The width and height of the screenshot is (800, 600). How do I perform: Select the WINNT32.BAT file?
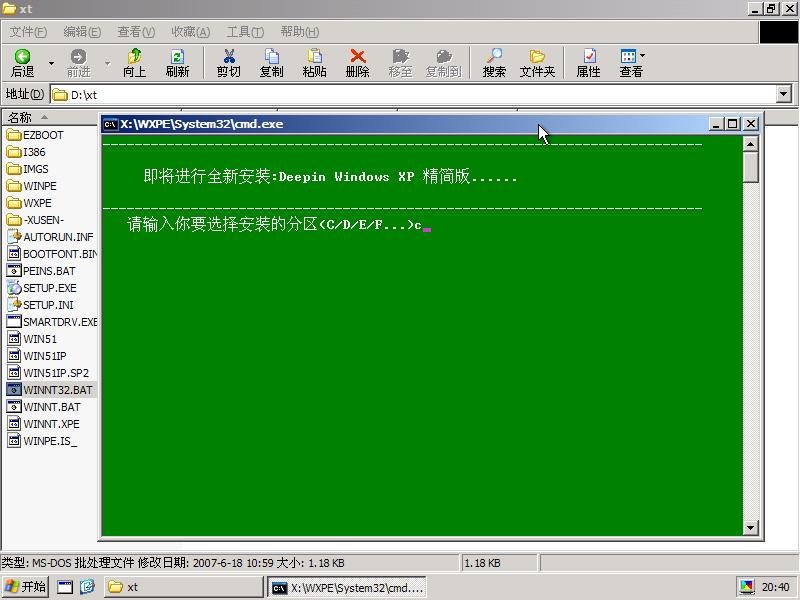point(50,390)
